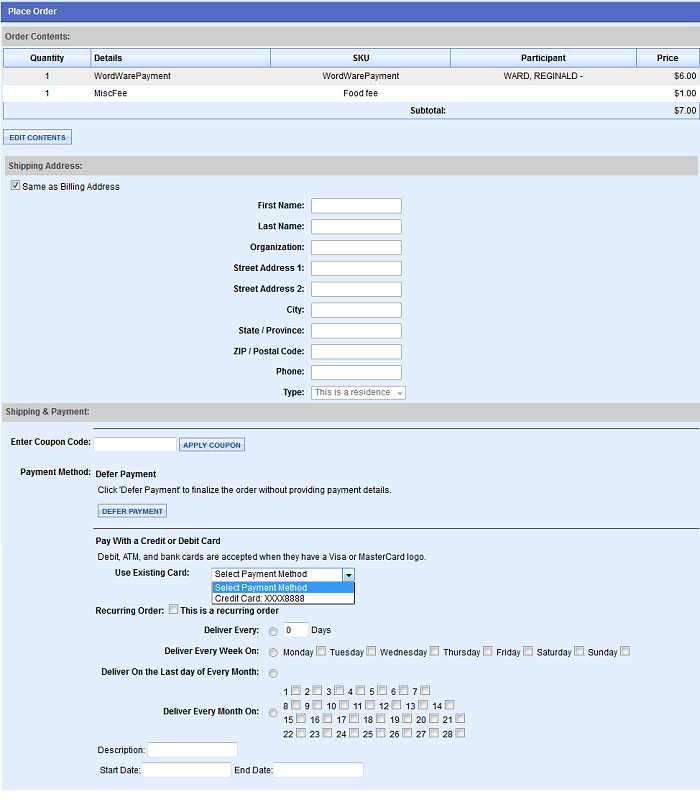The image size is (700, 802).
Task: Check day 1 of month checkbox
Action: pos(296,690)
